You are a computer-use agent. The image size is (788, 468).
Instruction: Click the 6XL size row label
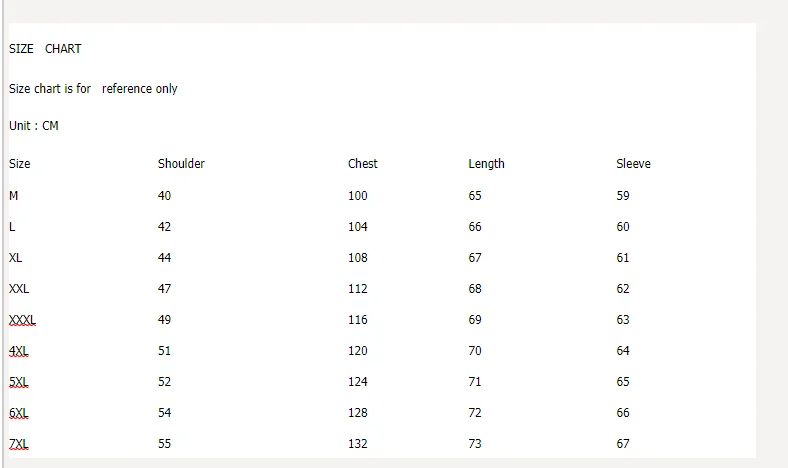(x=19, y=413)
